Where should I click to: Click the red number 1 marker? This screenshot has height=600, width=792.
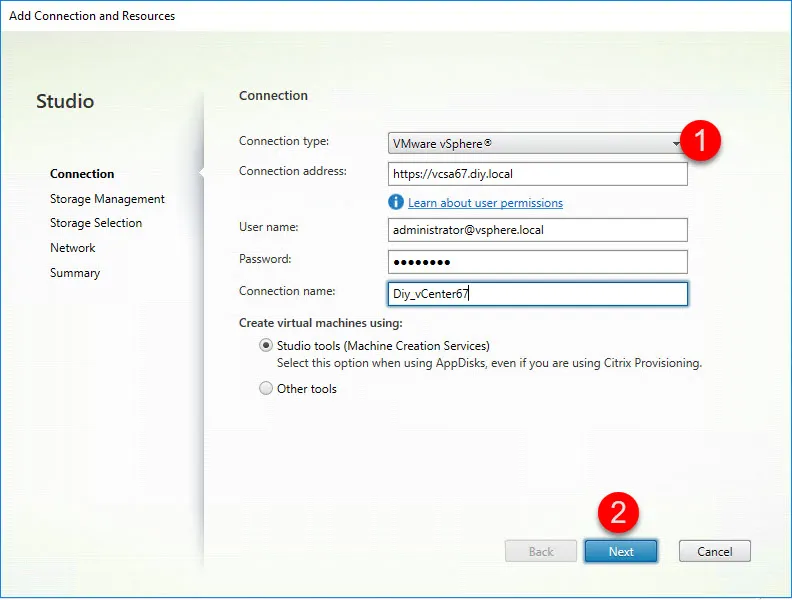pos(701,141)
